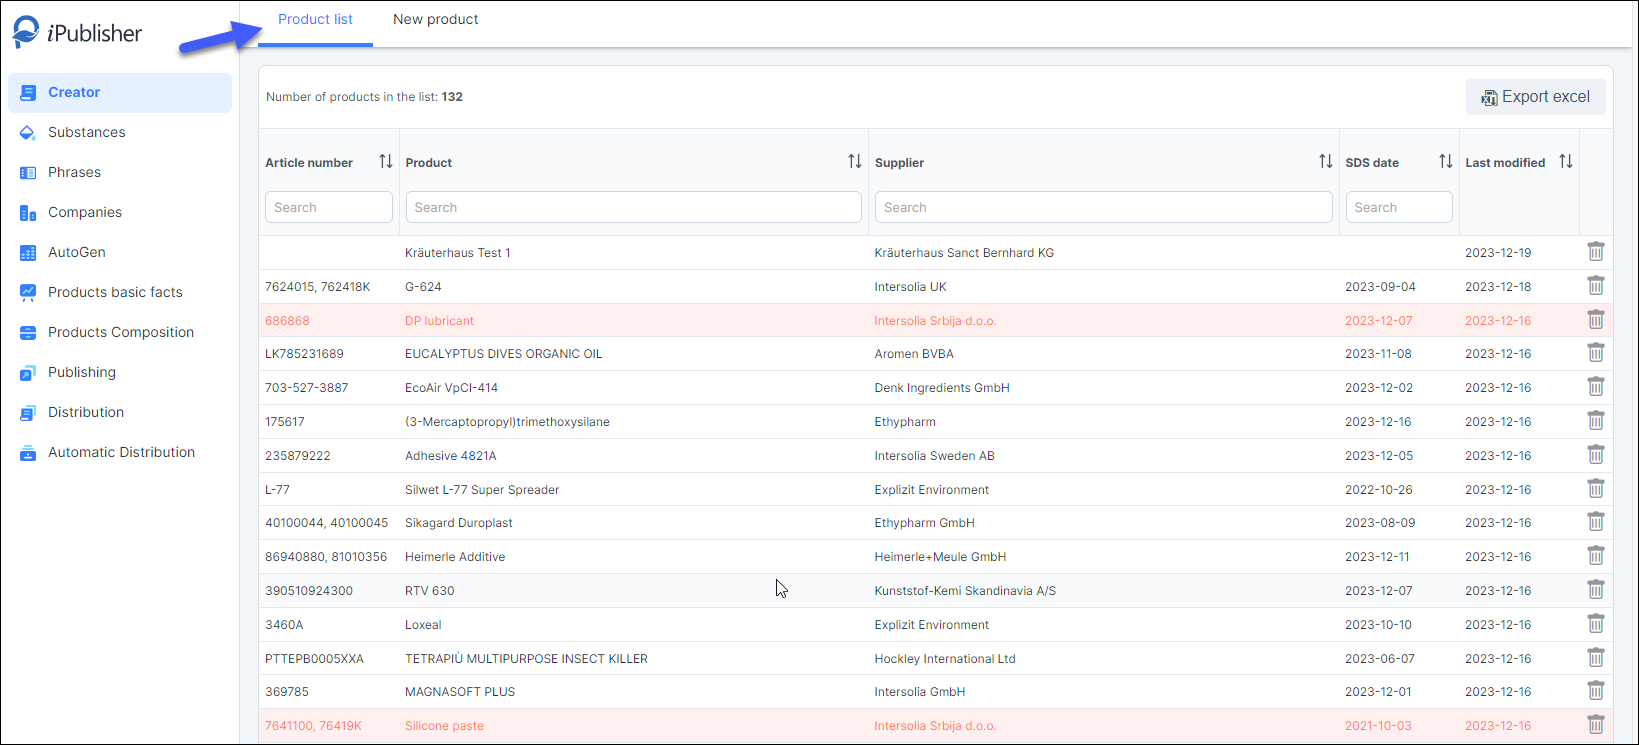Focus the Product search field
Image resolution: width=1639 pixels, height=745 pixels.
coord(634,207)
